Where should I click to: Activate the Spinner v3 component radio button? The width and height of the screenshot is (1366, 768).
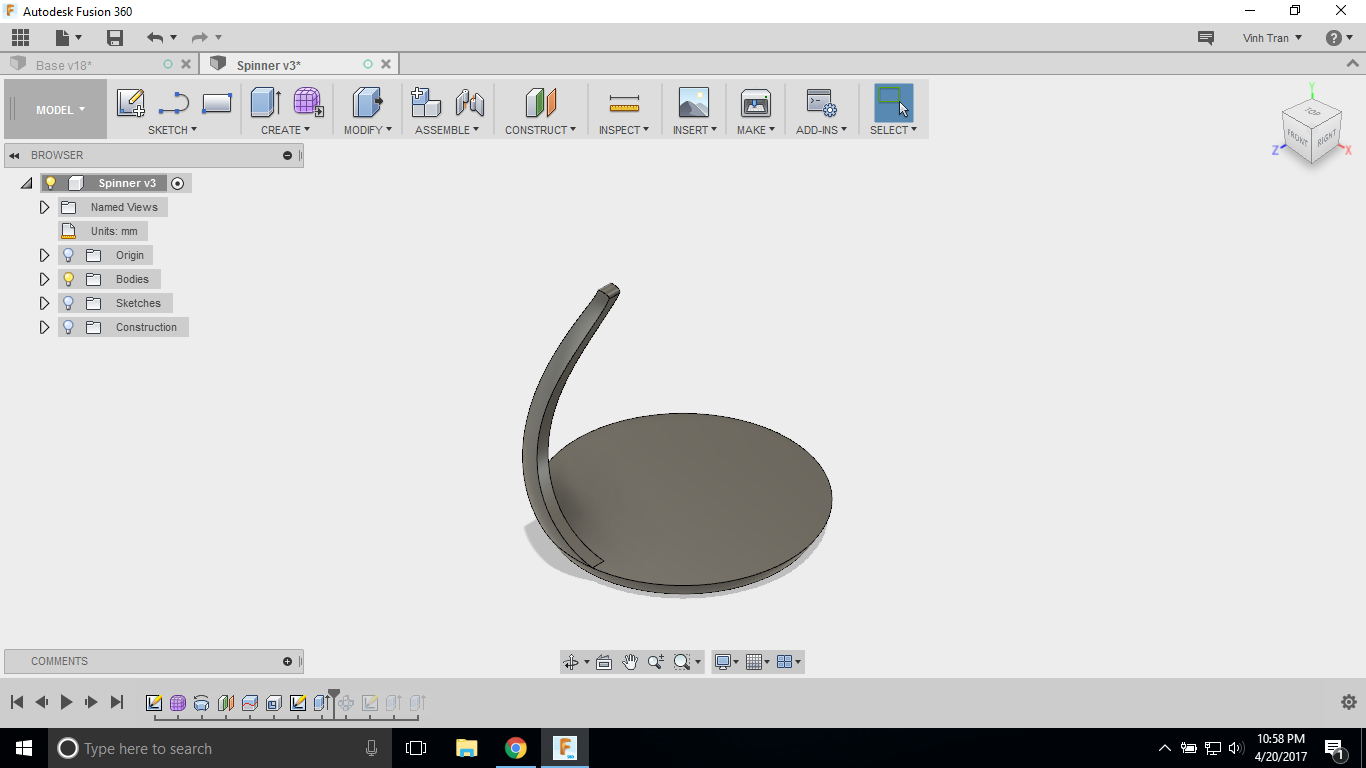click(x=178, y=183)
